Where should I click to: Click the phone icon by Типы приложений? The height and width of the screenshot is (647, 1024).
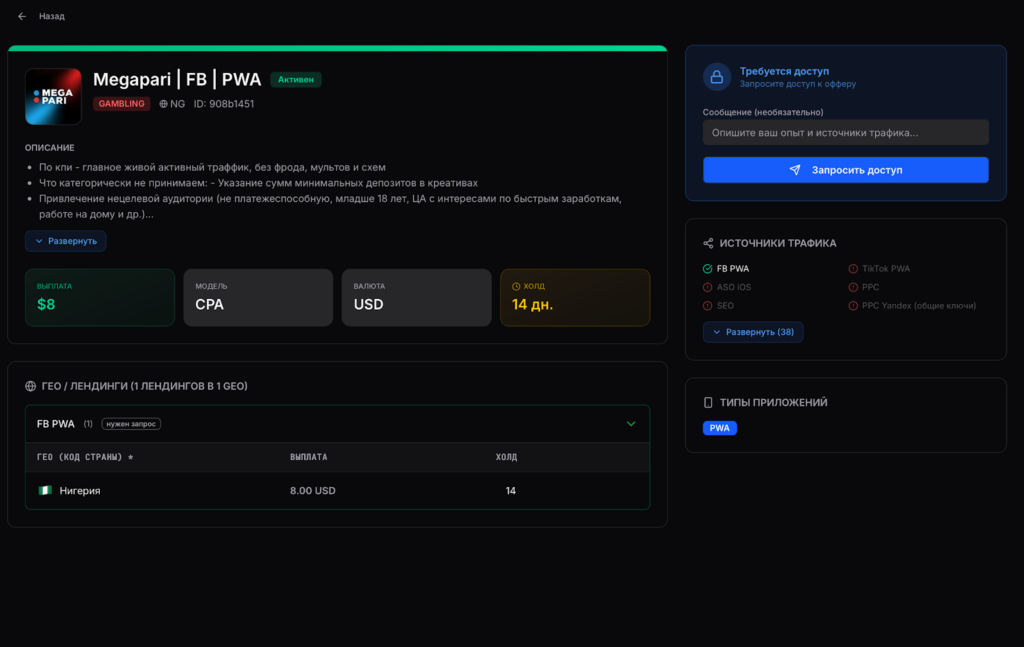click(708, 402)
